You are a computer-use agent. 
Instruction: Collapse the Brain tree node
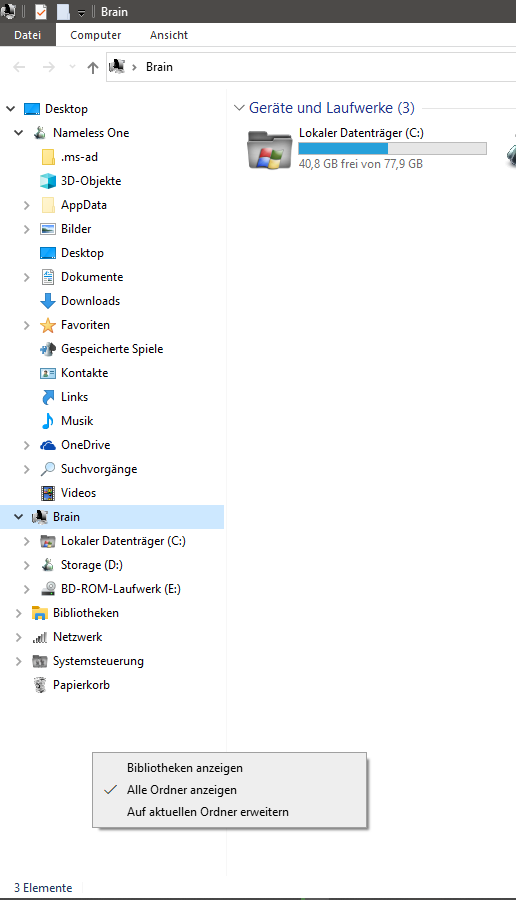[18, 517]
